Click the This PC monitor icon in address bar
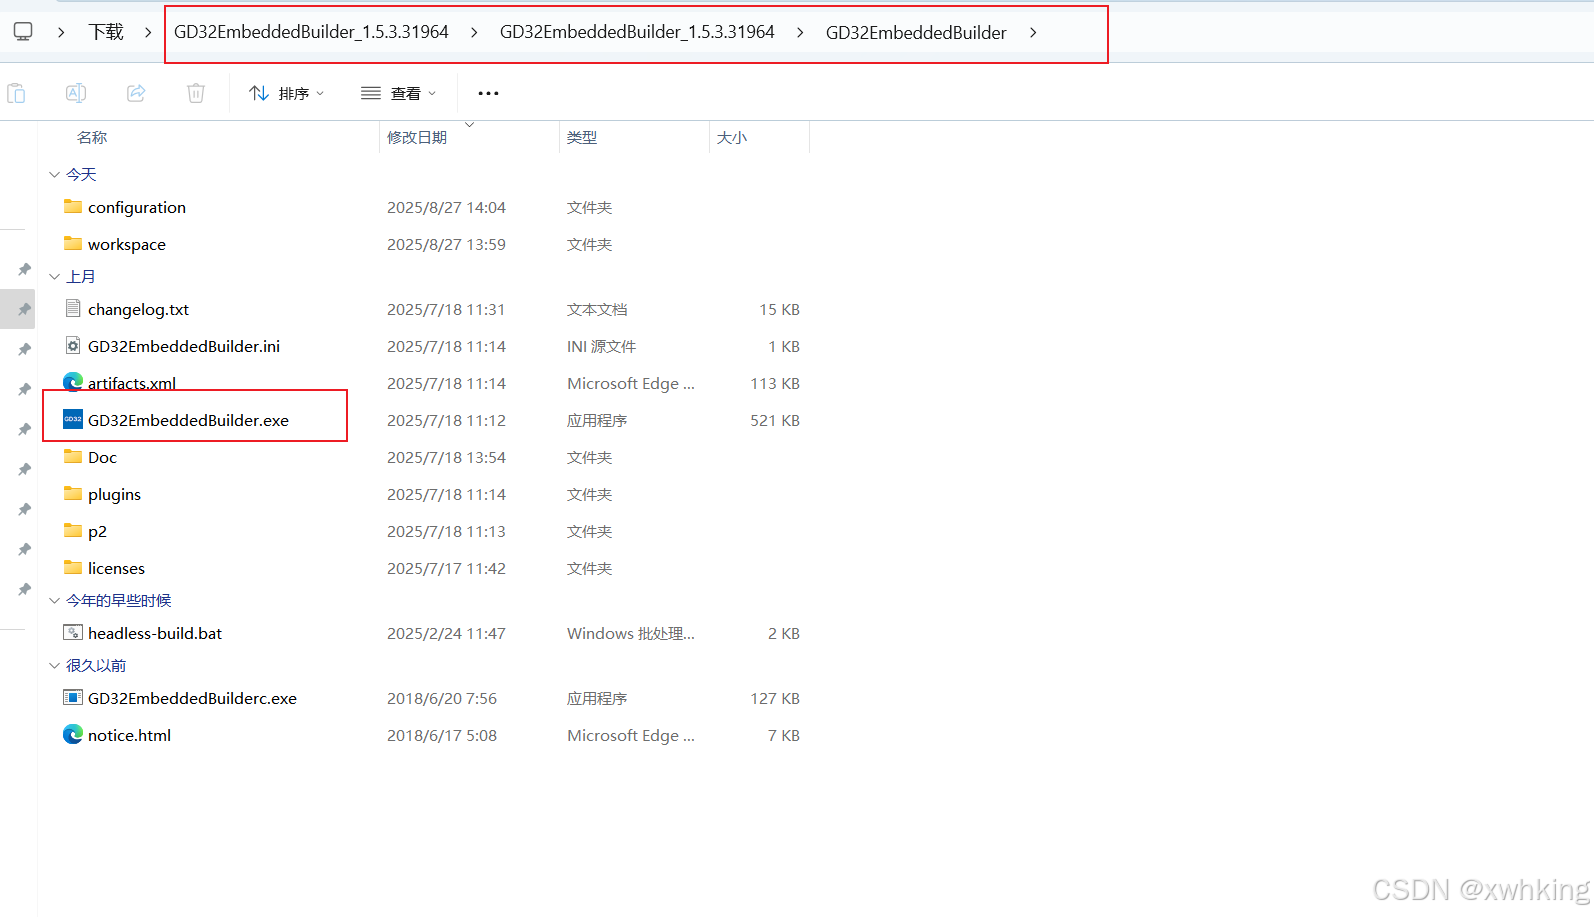1594x917 pixels. [23, 32]
